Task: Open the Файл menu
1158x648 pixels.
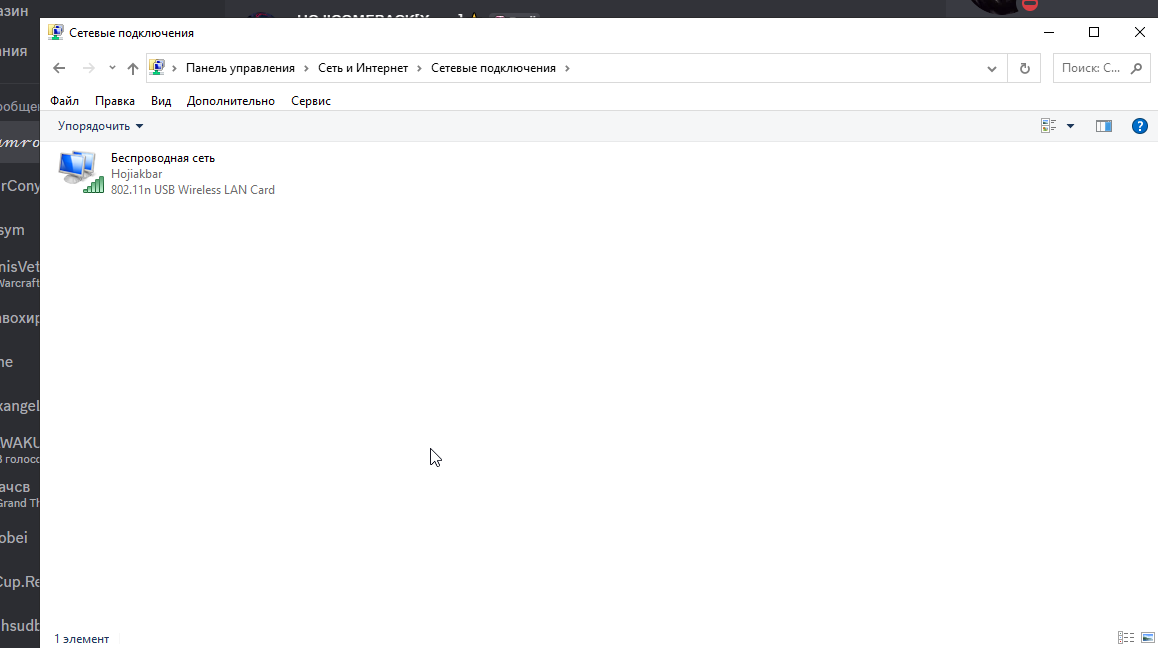Action: [64, 101]
